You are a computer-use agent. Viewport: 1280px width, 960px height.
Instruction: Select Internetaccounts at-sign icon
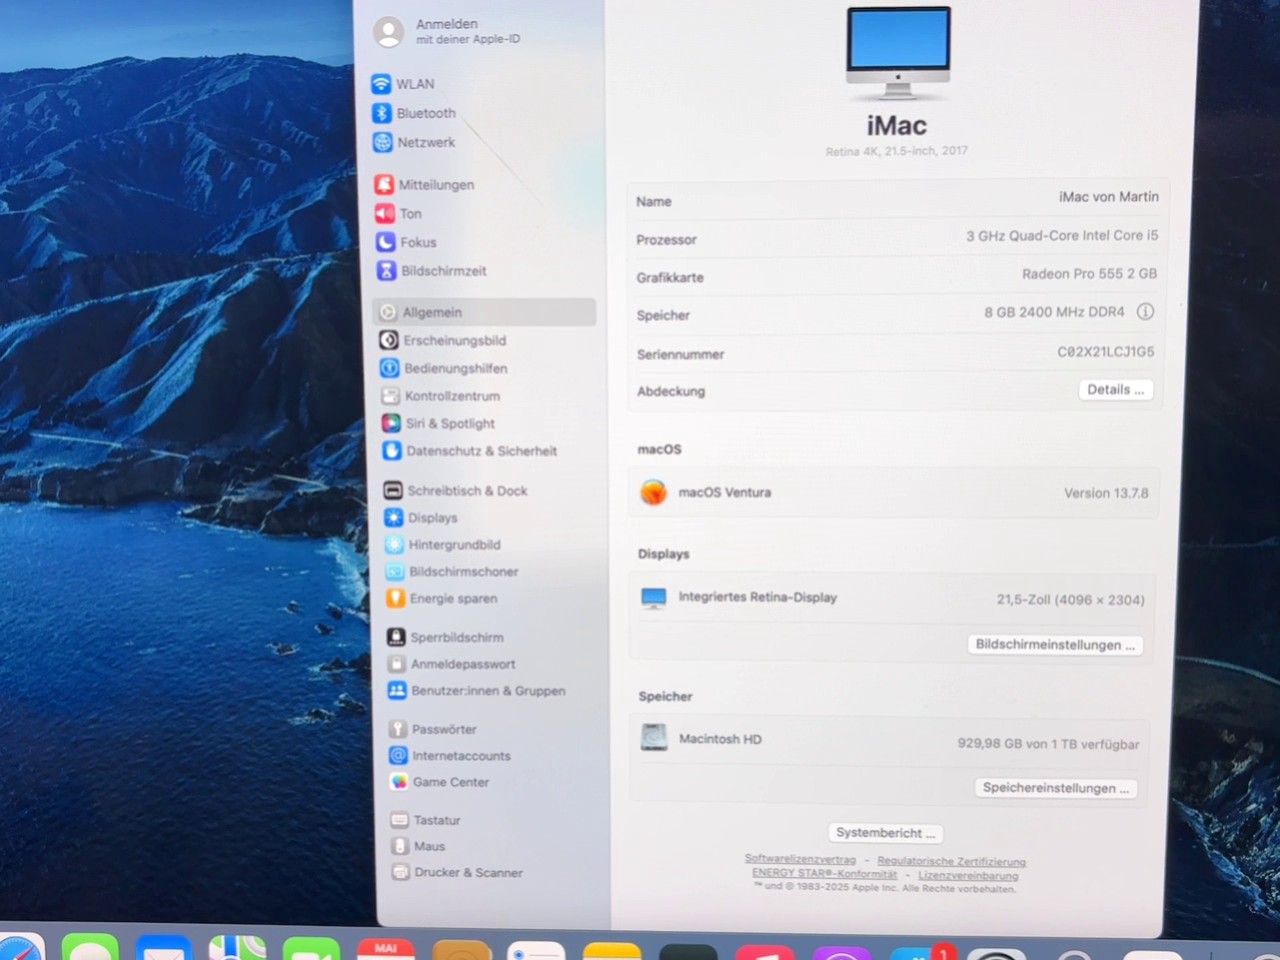pyautogui.click(x=398, y=755)
